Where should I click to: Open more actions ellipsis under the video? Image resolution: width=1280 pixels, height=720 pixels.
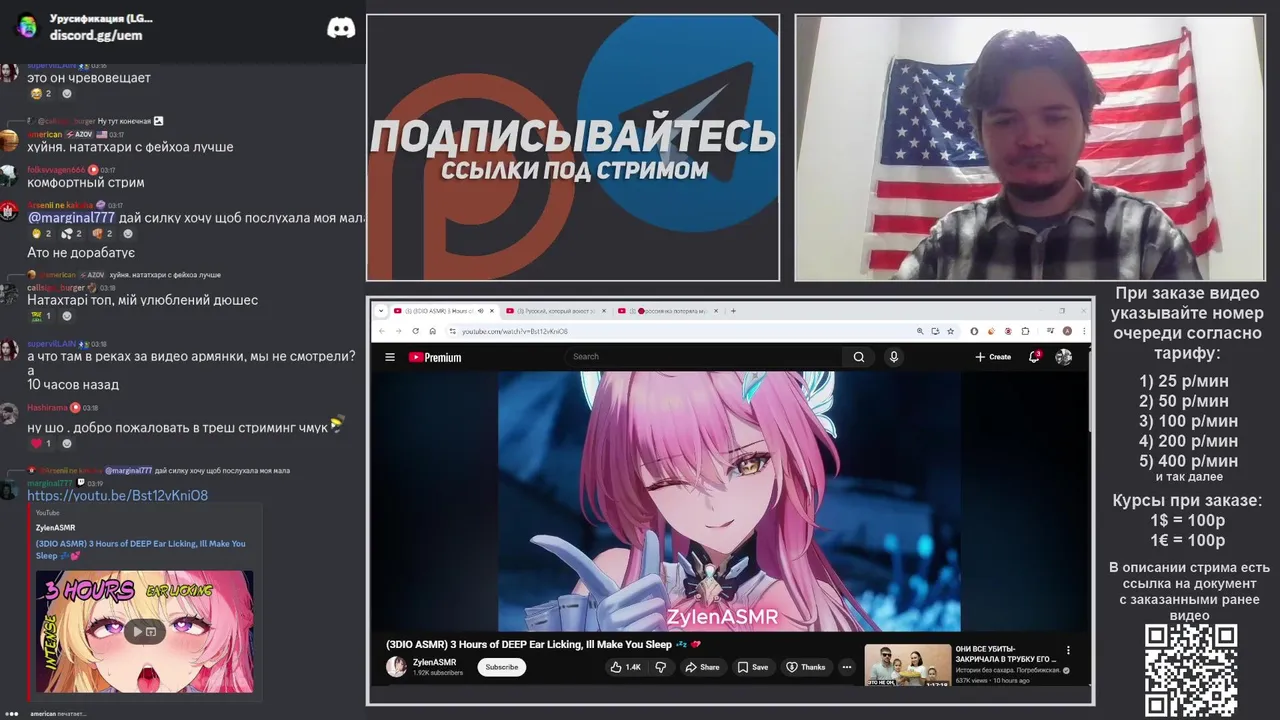(847, 667)
